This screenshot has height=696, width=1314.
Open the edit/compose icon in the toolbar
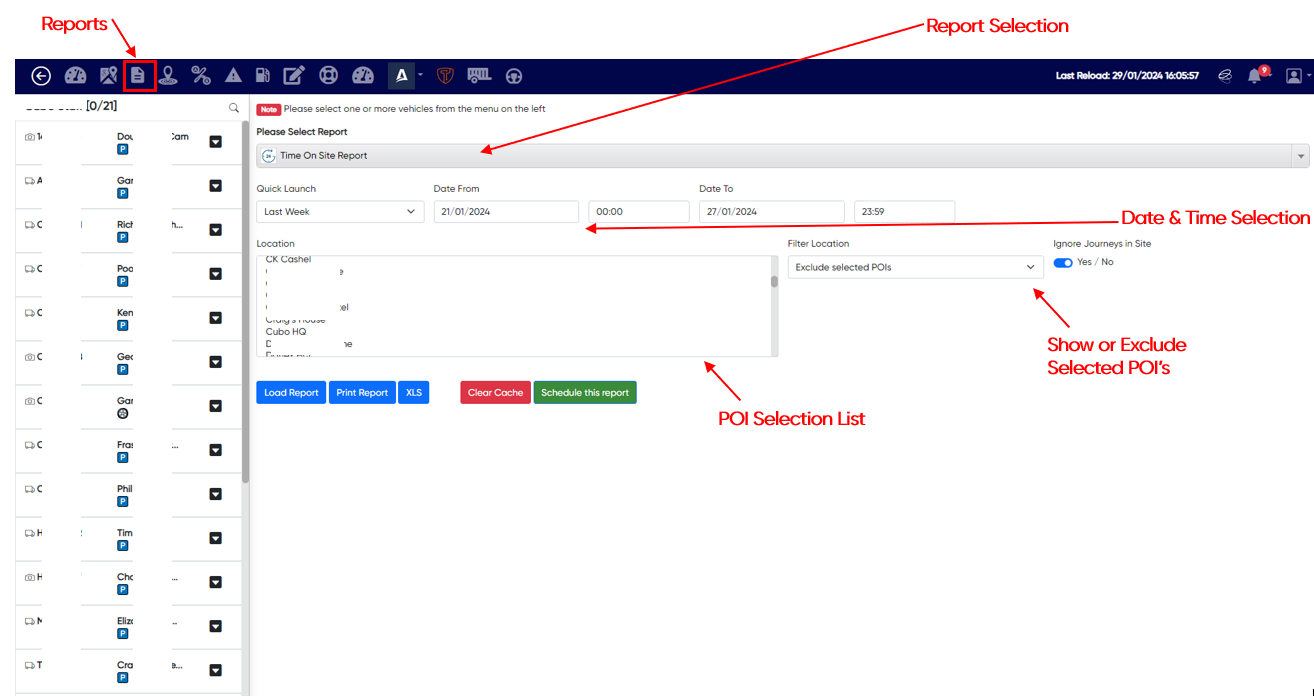(x=294, y=75)
